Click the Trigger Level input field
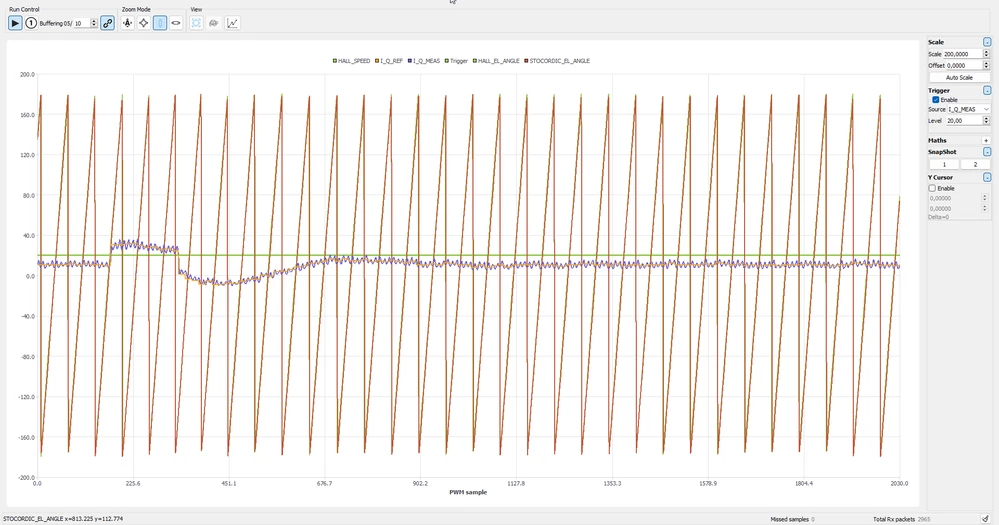999x525 pixels. (x=965, y=120)
